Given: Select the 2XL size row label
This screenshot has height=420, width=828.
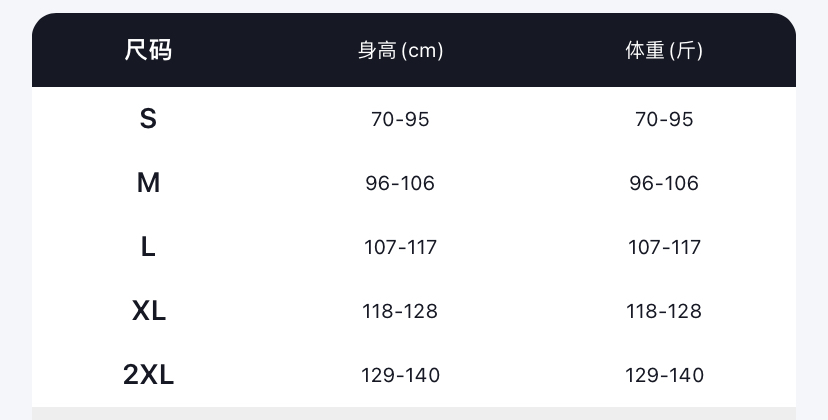Looking at the screenshot, I should coord(148,375).
